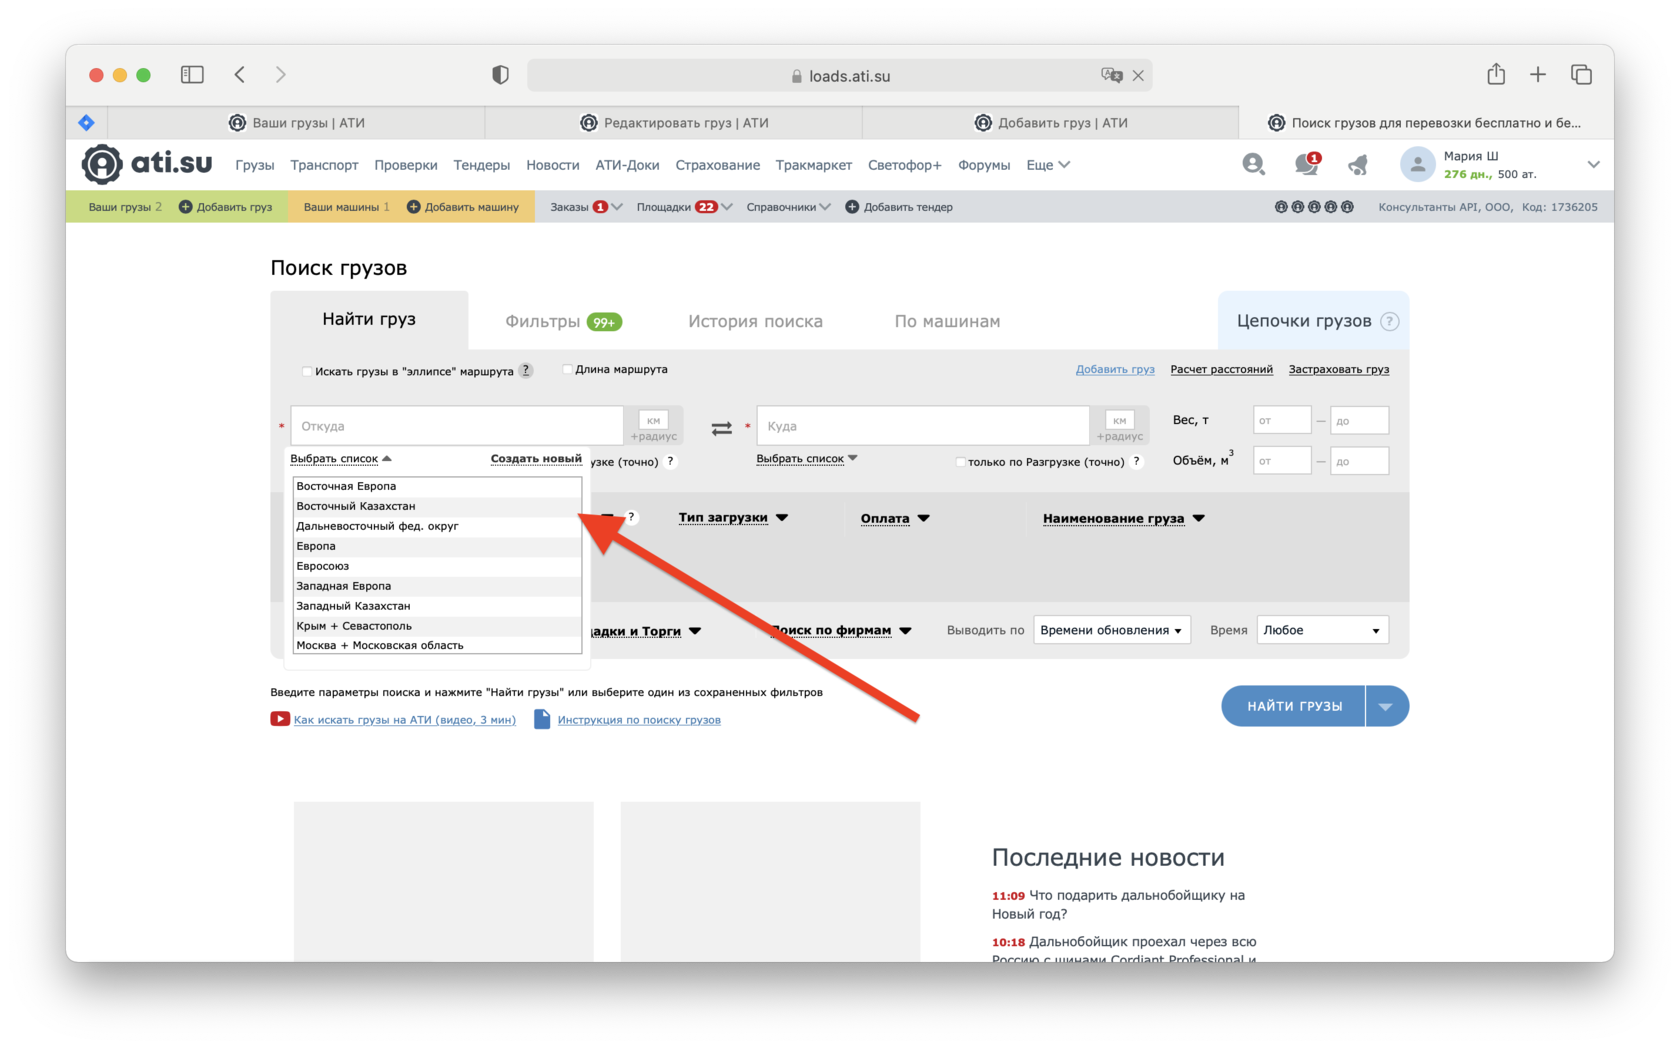This screenshot has width=1680, height=1049.
Task: Expand the Справочники menu
Action: [x=788, y=207]
